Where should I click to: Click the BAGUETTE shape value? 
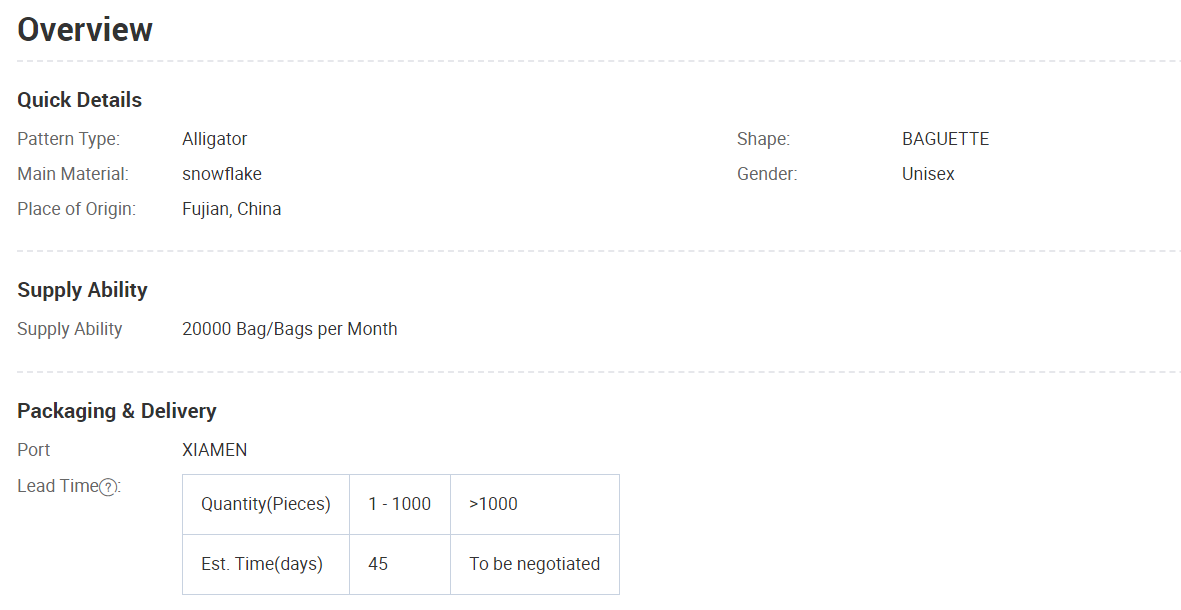pyautogui.click(x=945, y=139)
